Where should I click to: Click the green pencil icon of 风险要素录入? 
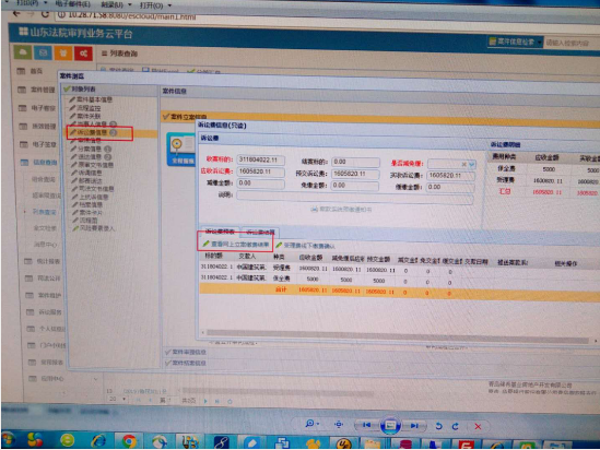point(75,228)
